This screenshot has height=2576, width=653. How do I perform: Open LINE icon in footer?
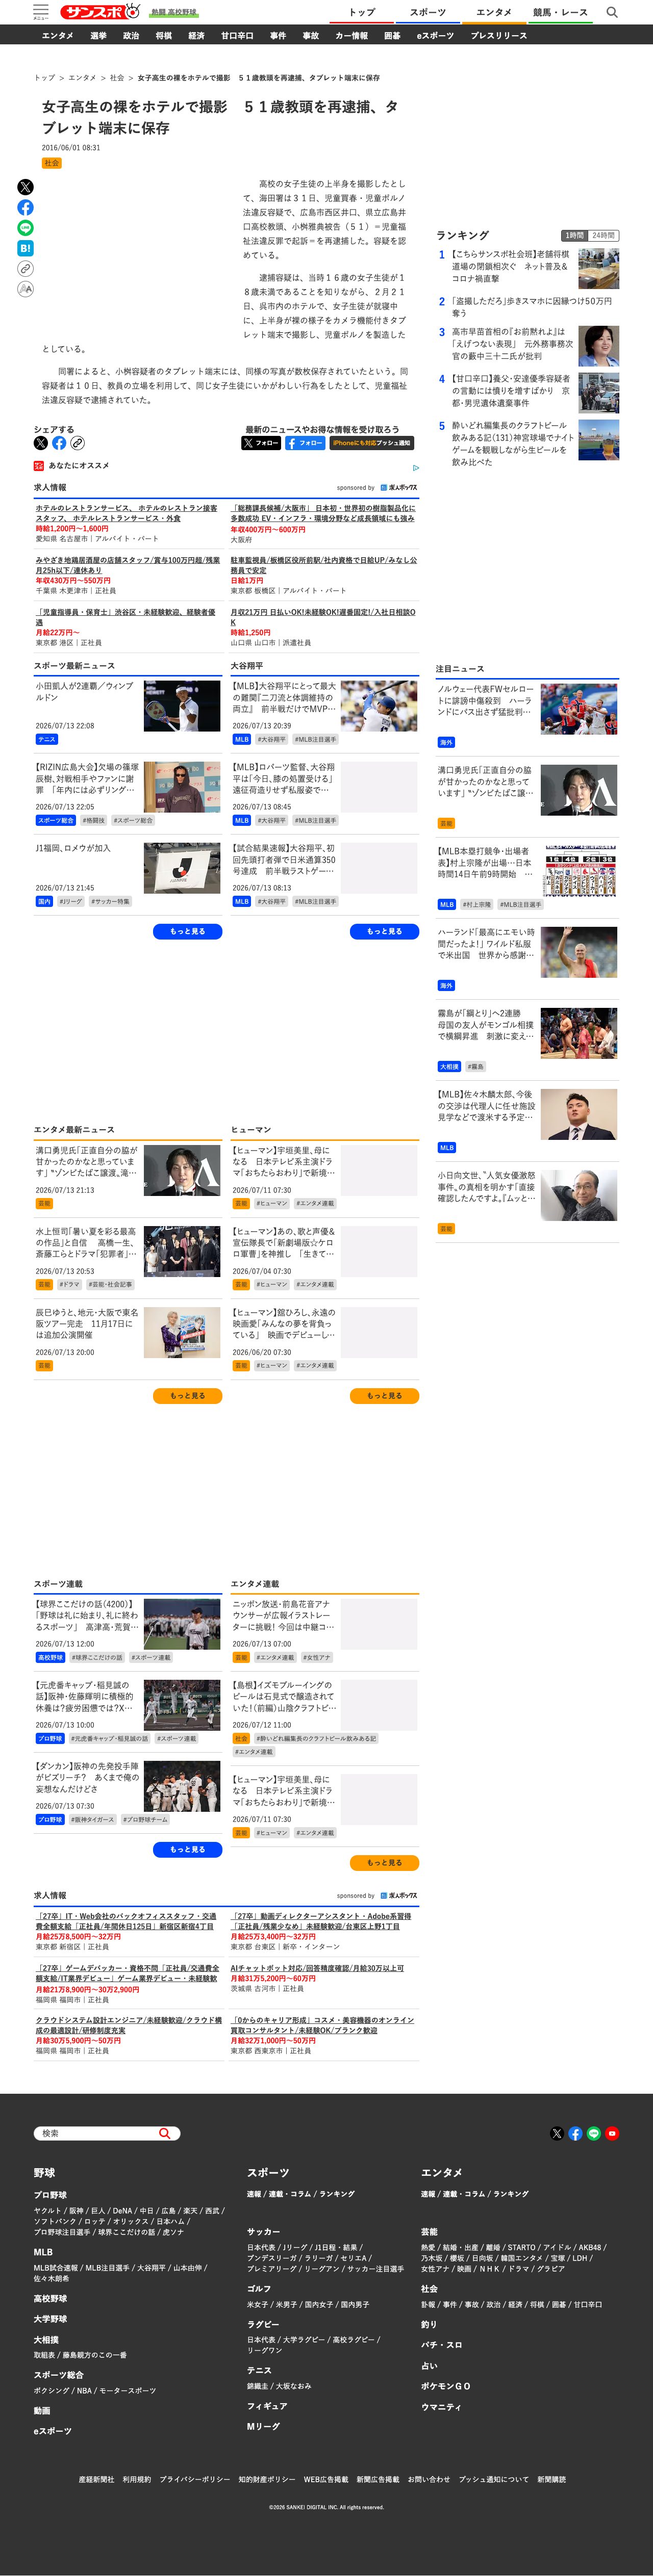click(x=594, y=2133)
